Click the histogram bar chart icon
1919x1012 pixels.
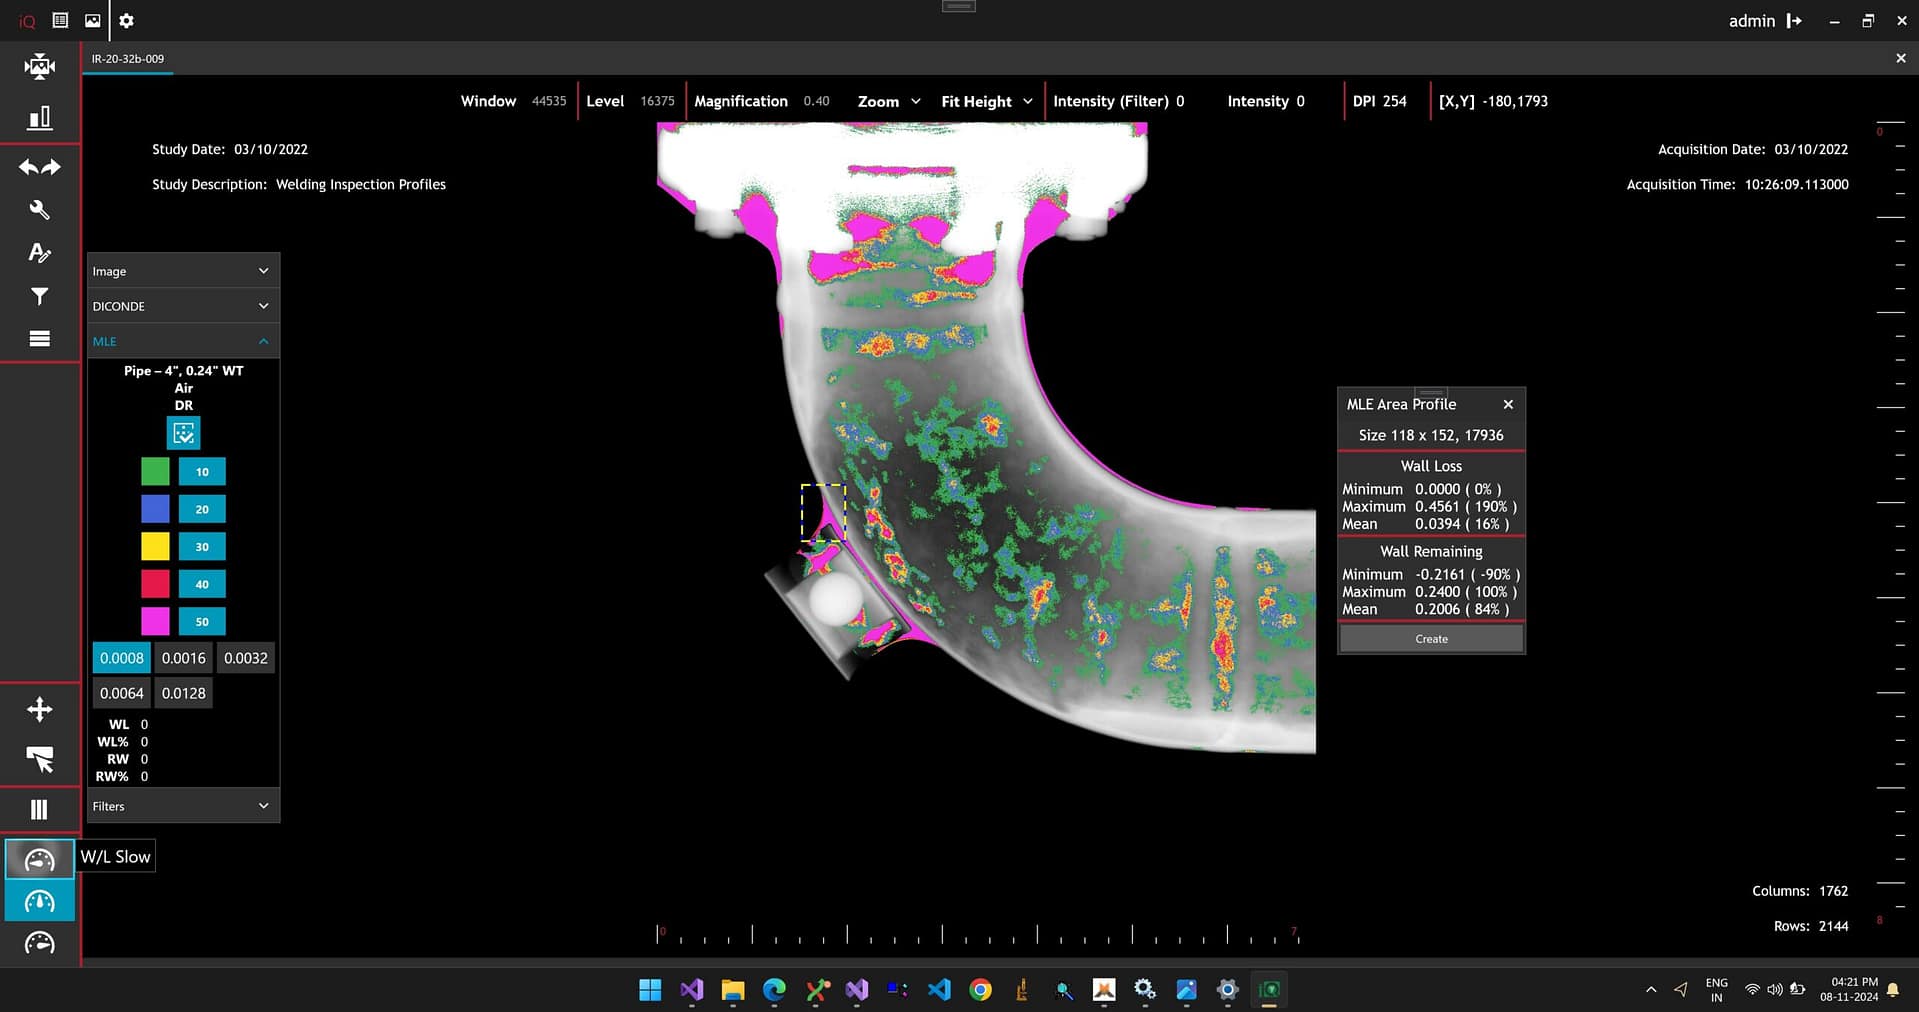click(x=40, y=118)
